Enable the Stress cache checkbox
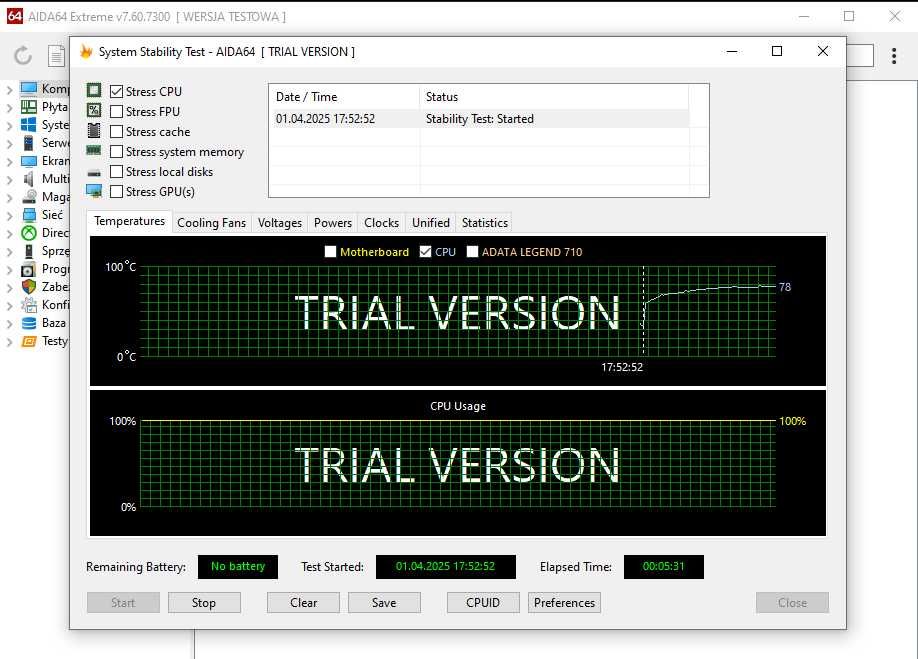 [117, 132]
